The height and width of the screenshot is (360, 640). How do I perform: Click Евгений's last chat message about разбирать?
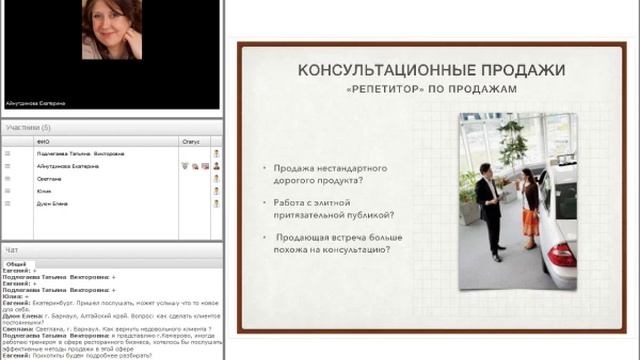point(77,356)
